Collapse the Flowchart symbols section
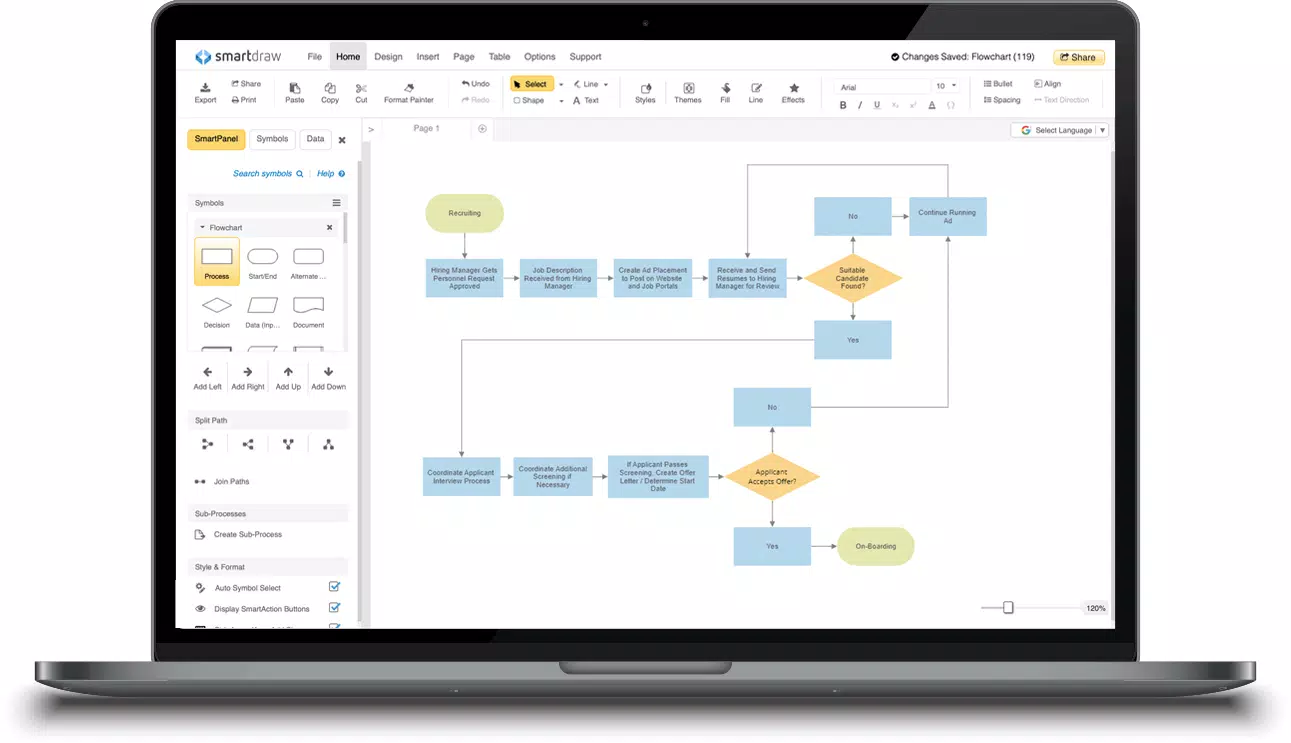This screenshot has height=743, width=1291. (x=202, y=227)
